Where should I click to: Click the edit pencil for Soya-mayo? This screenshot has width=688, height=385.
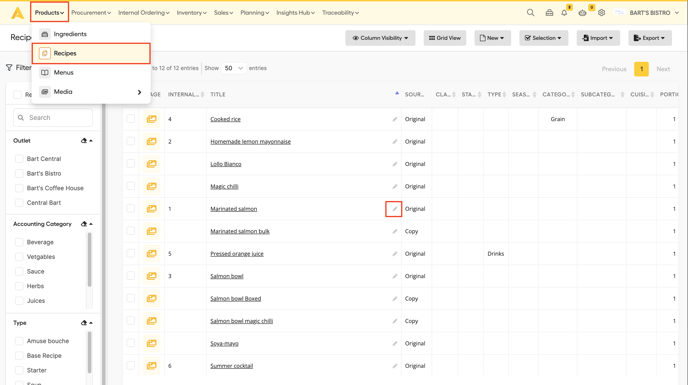click(394, 343)
